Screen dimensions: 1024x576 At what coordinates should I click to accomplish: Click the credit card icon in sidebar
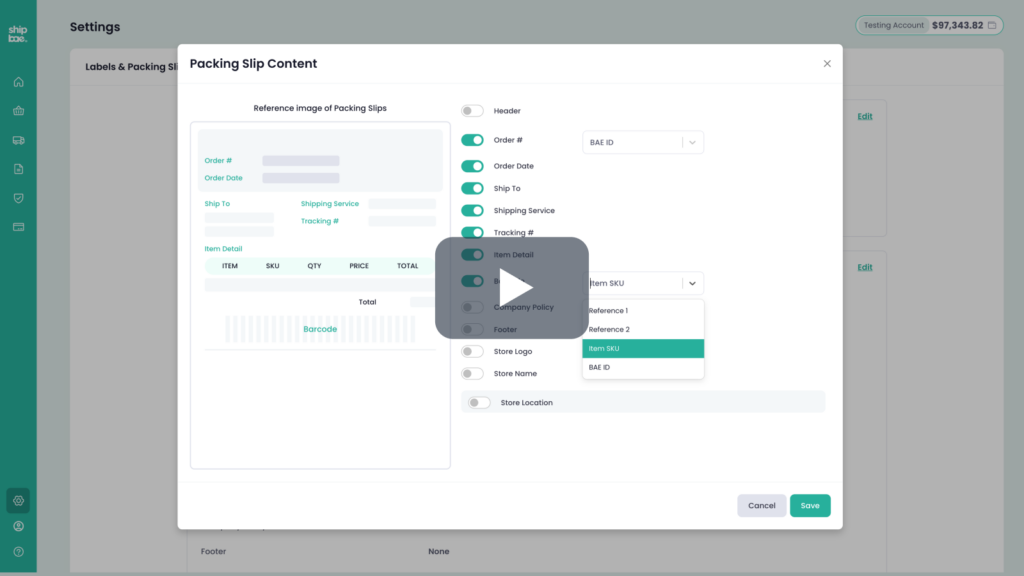point(18,227)
